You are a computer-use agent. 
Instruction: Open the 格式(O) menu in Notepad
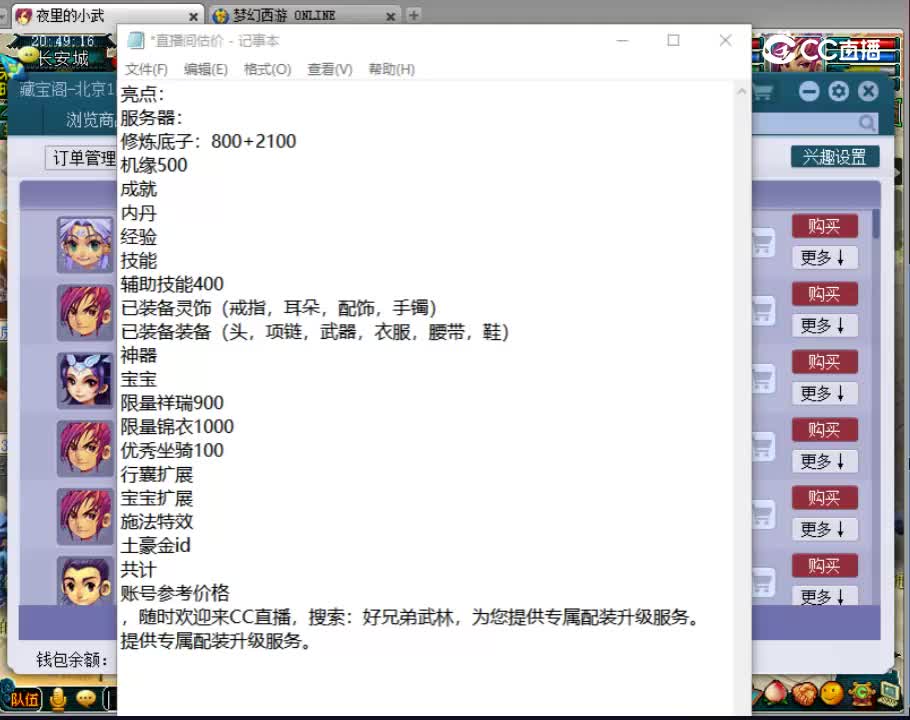(x=268, y=69)
